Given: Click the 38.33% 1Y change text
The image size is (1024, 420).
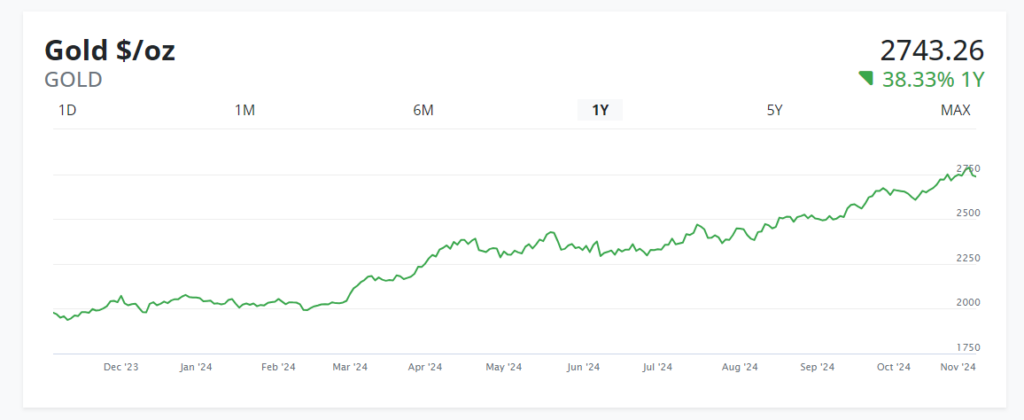Looking at the screenshot, I should [x=933, y=79].
